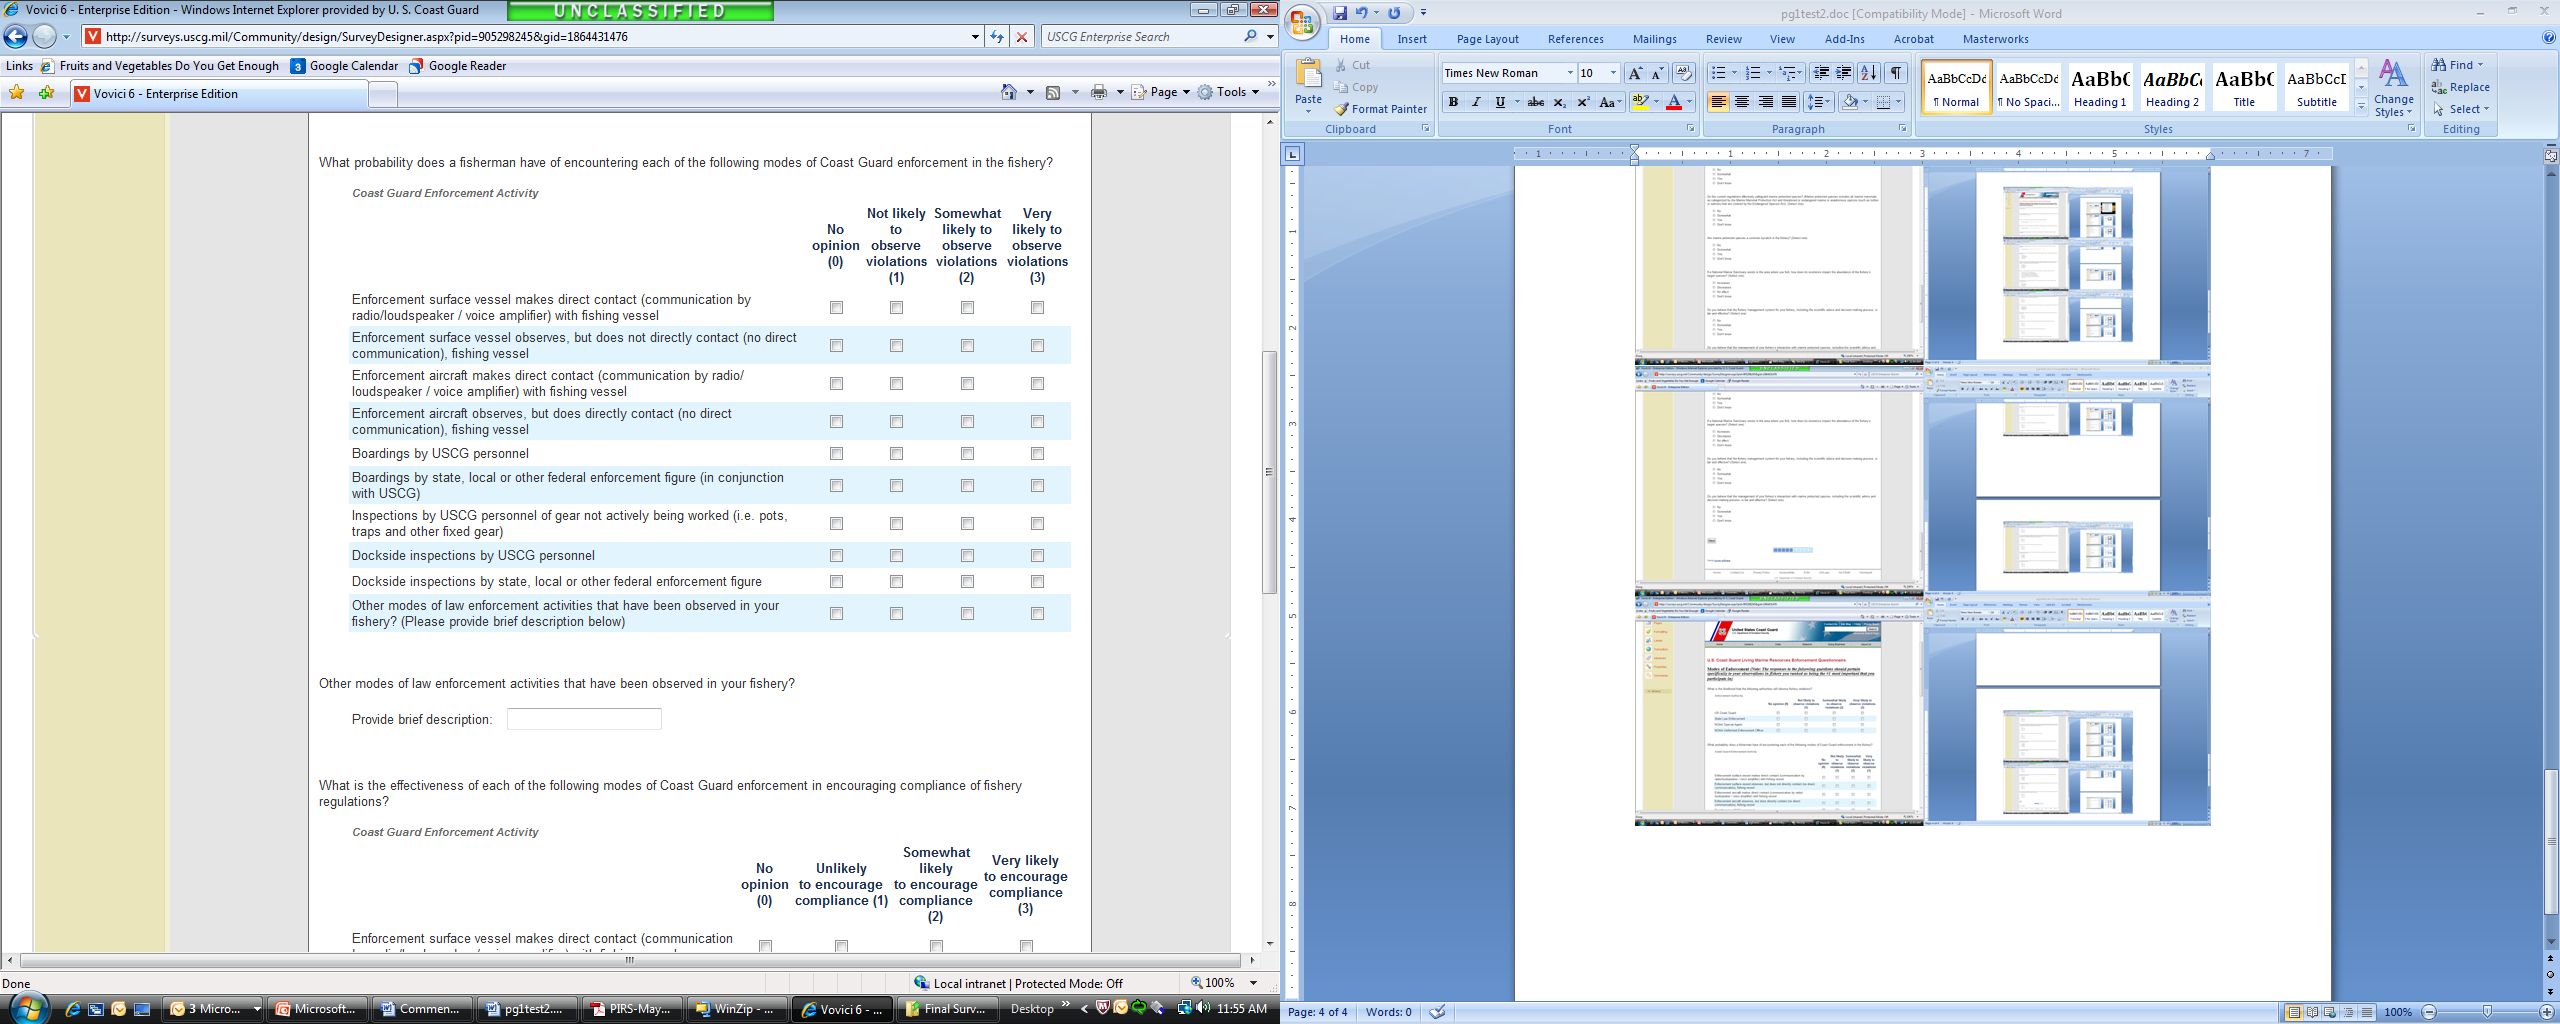The width and height of the screenshot is (2560, 1024).
Task: Click Bold in Word's Font group
Action: pos(1453,102)
